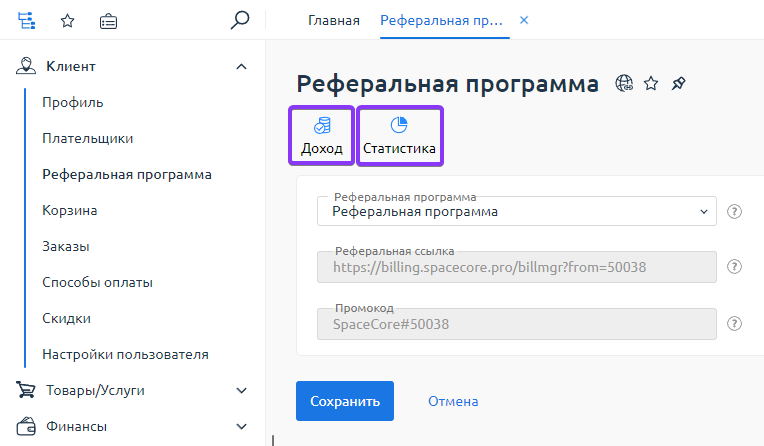This screenshot has height=446, width=764.
Task: Open the Доход toolbar button
Action: [x=321, y=136]
